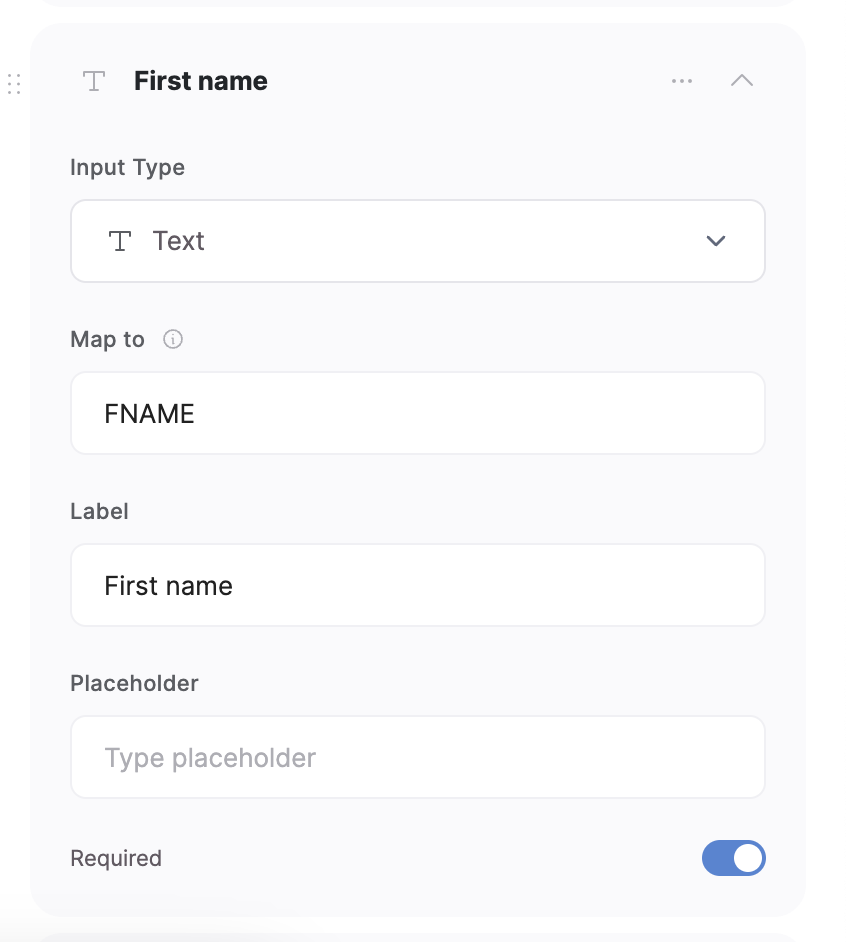Click the "Map to" section label
The image size is (846, 942).
click(x=107, y=339)
